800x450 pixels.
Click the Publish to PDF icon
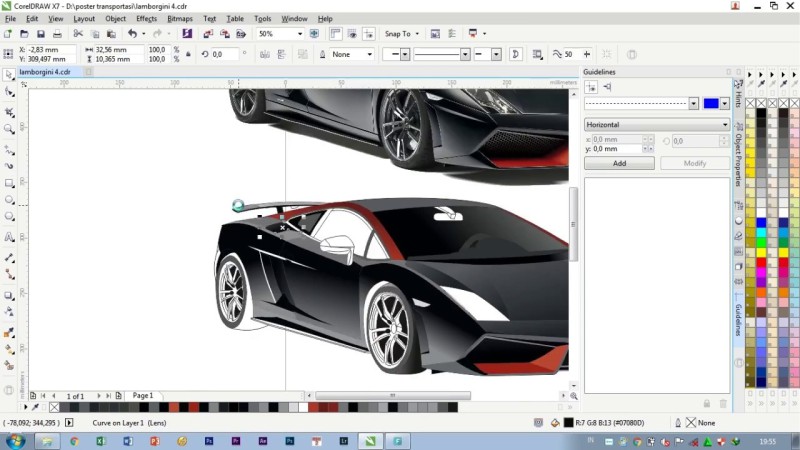point(241,34)
